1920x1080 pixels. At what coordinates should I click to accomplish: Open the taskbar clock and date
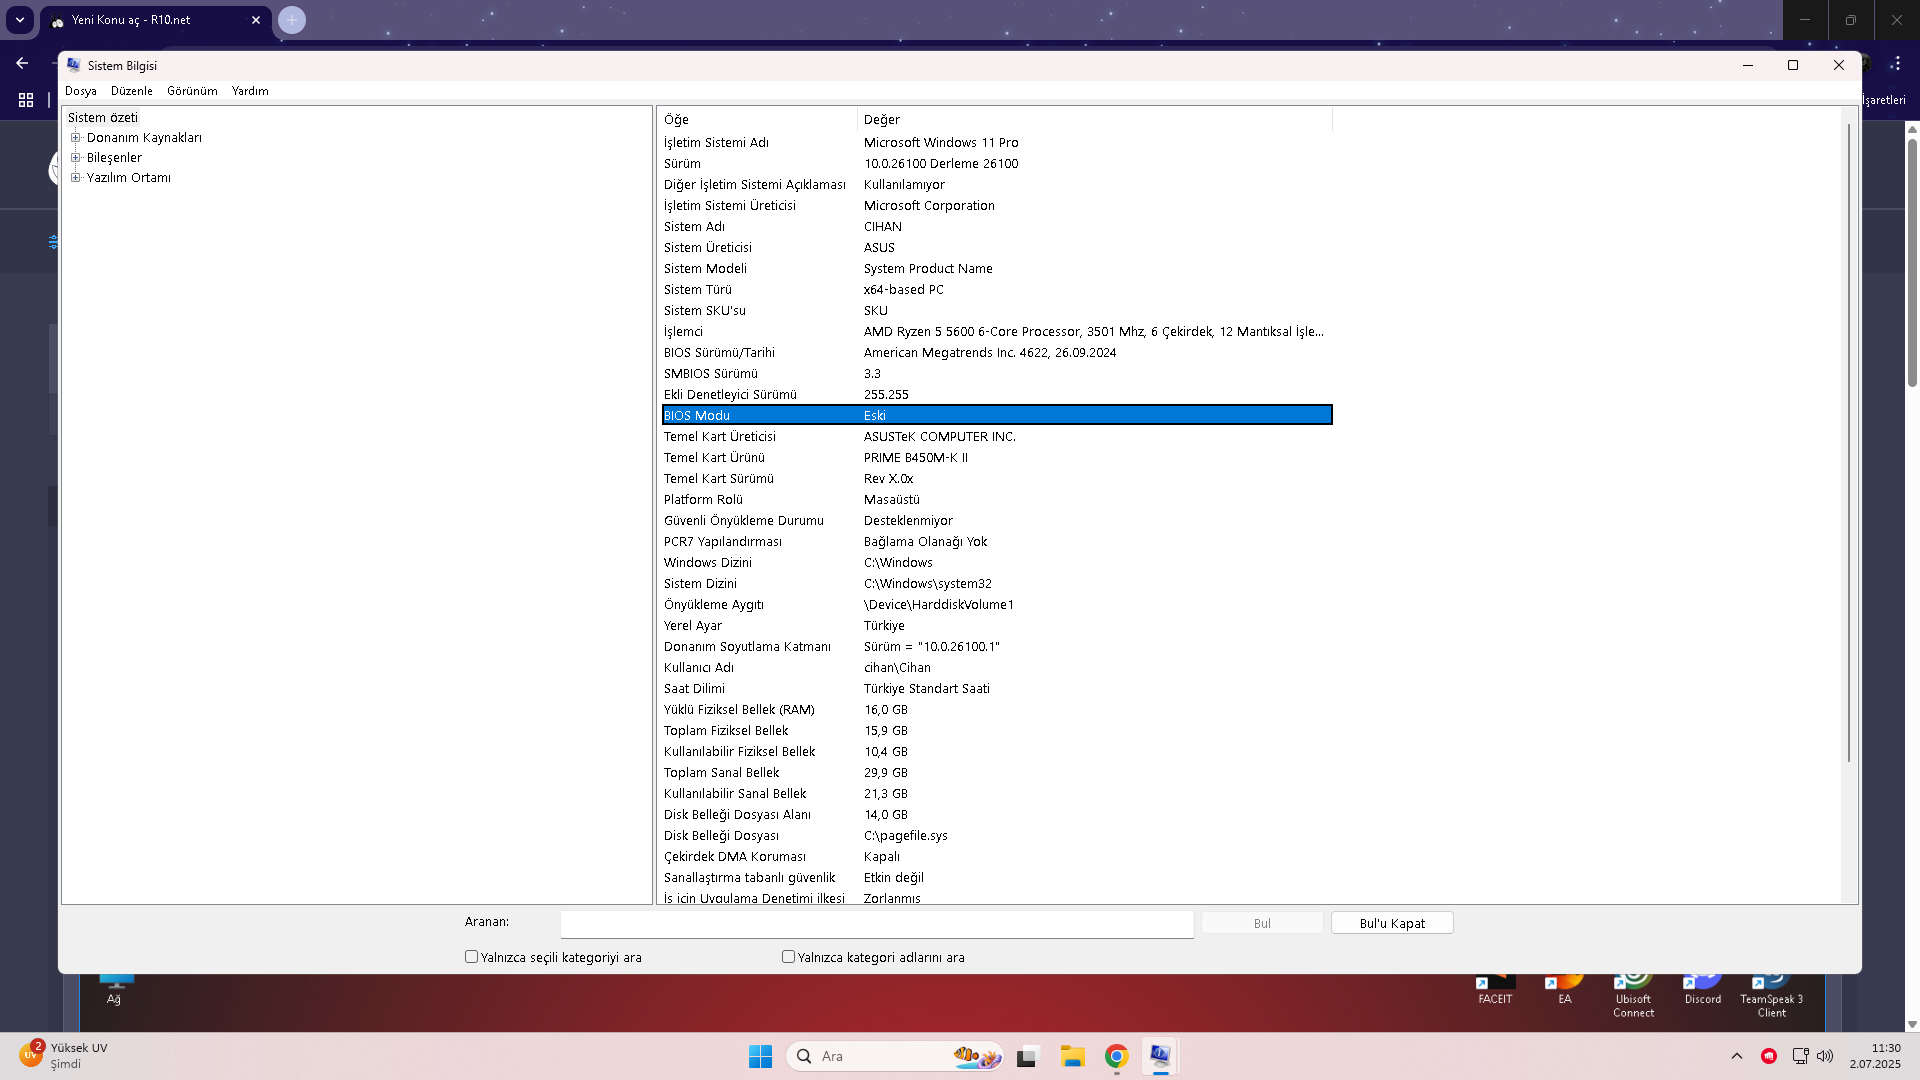click(1875, 1056)
